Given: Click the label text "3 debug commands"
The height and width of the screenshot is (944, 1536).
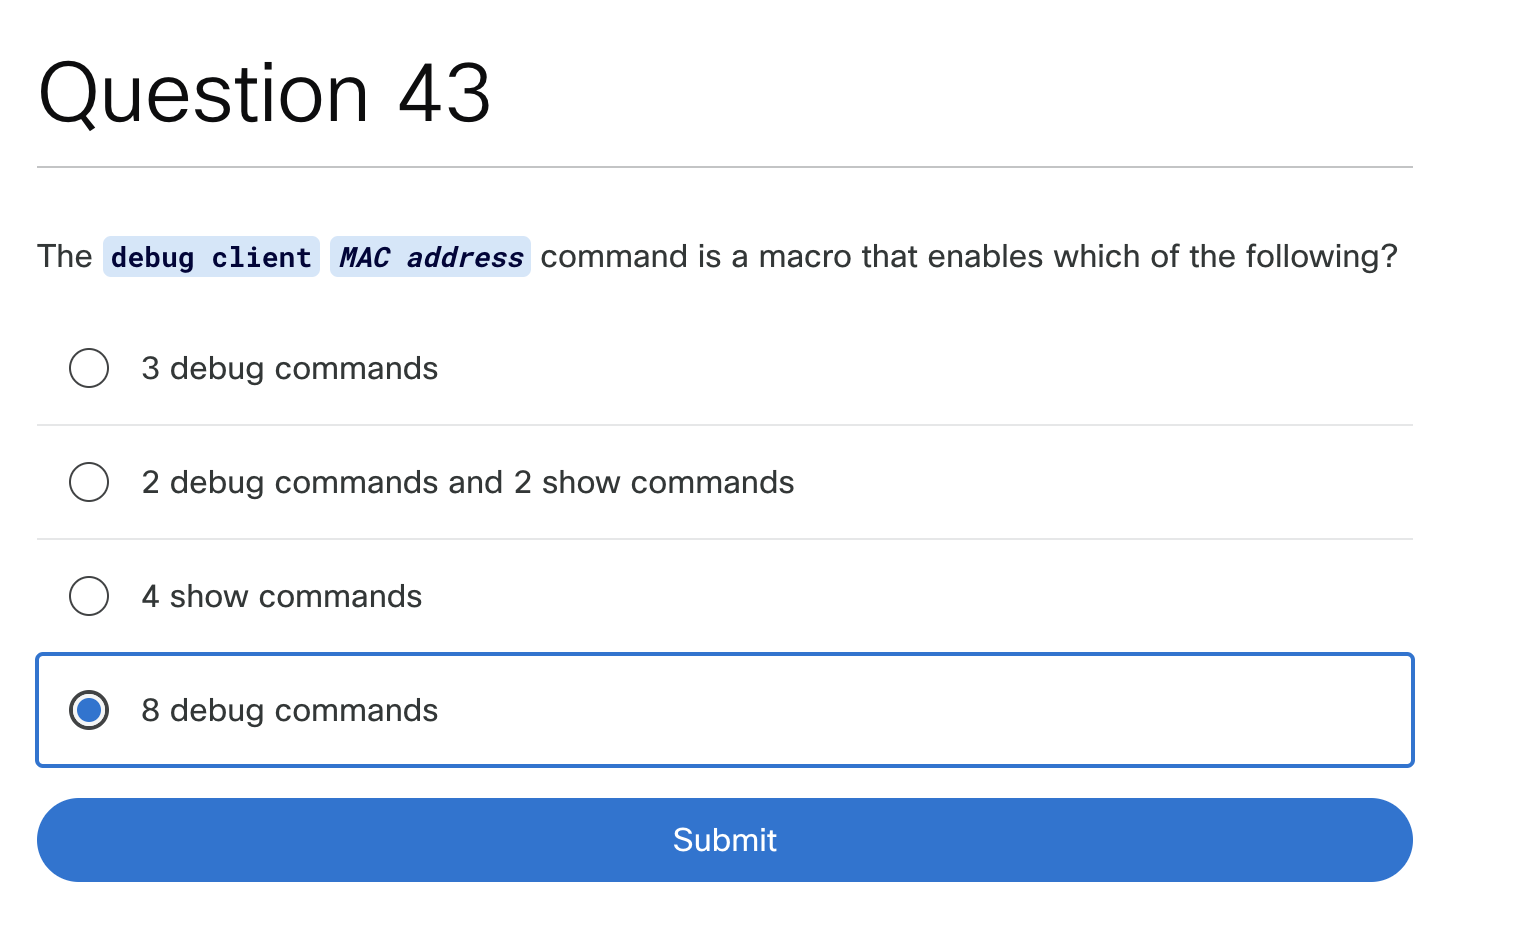Looking at the screenshot, I should pyautogui.click(x=289, y=368).
